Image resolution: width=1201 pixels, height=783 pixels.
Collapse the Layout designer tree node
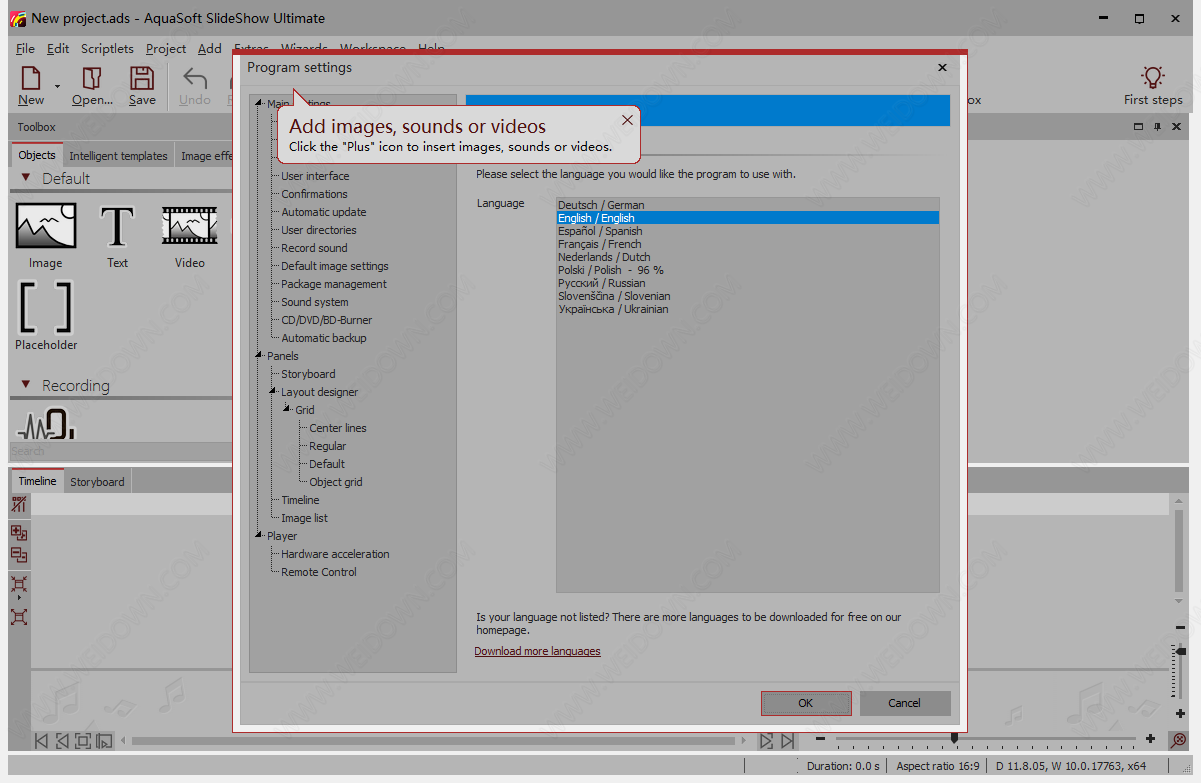coord(273,392)
